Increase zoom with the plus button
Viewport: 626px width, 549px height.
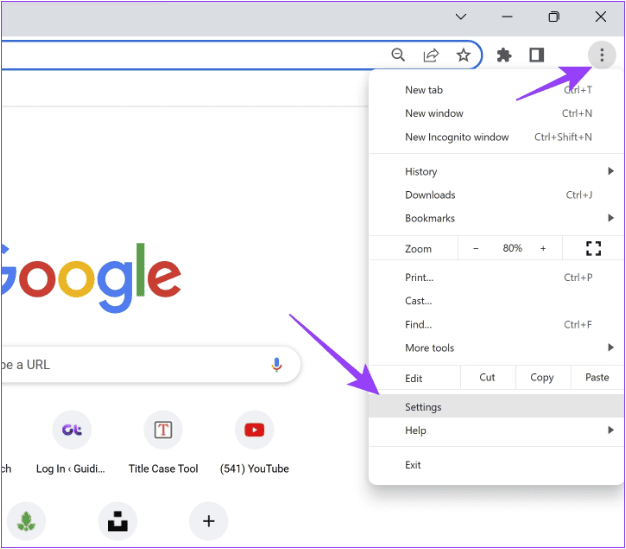tap(543, 248)
